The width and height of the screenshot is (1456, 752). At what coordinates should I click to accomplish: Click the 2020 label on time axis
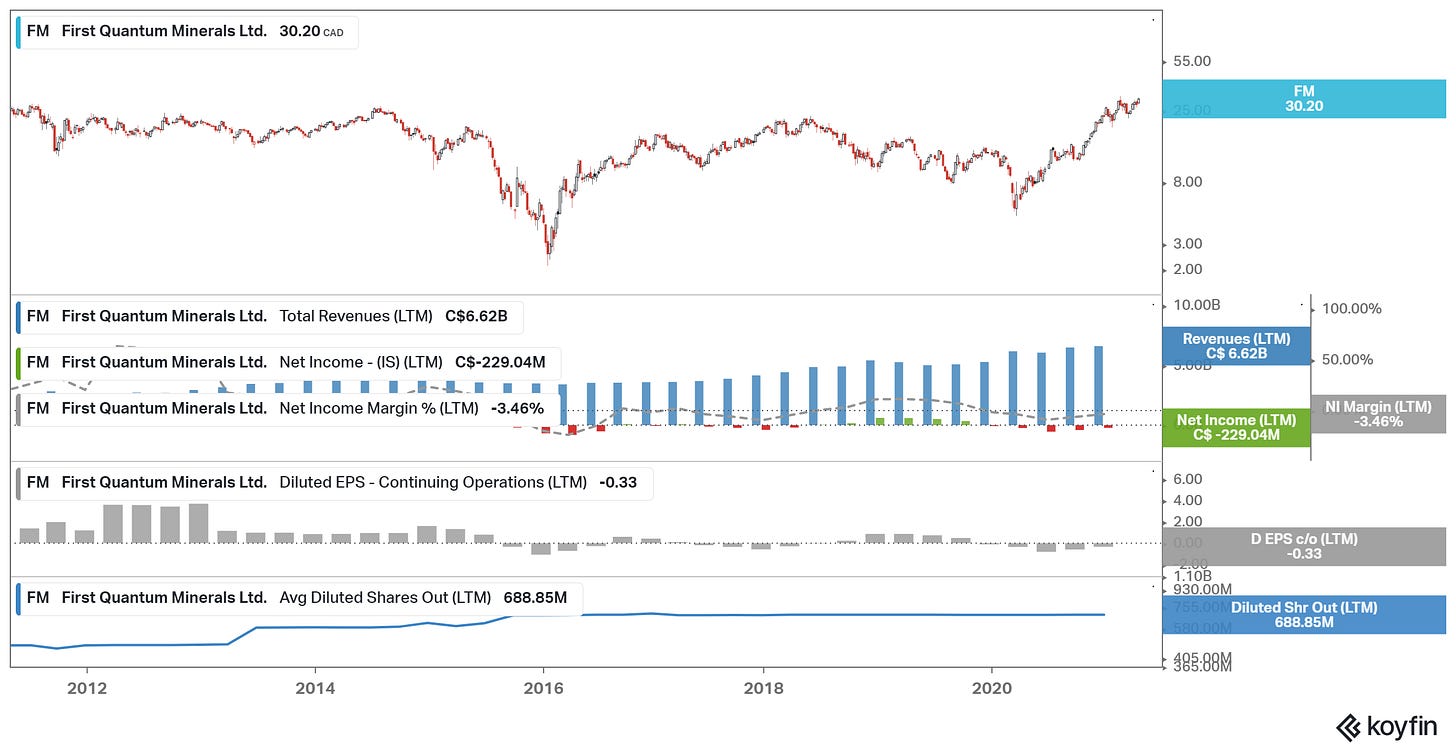point(991,689)
